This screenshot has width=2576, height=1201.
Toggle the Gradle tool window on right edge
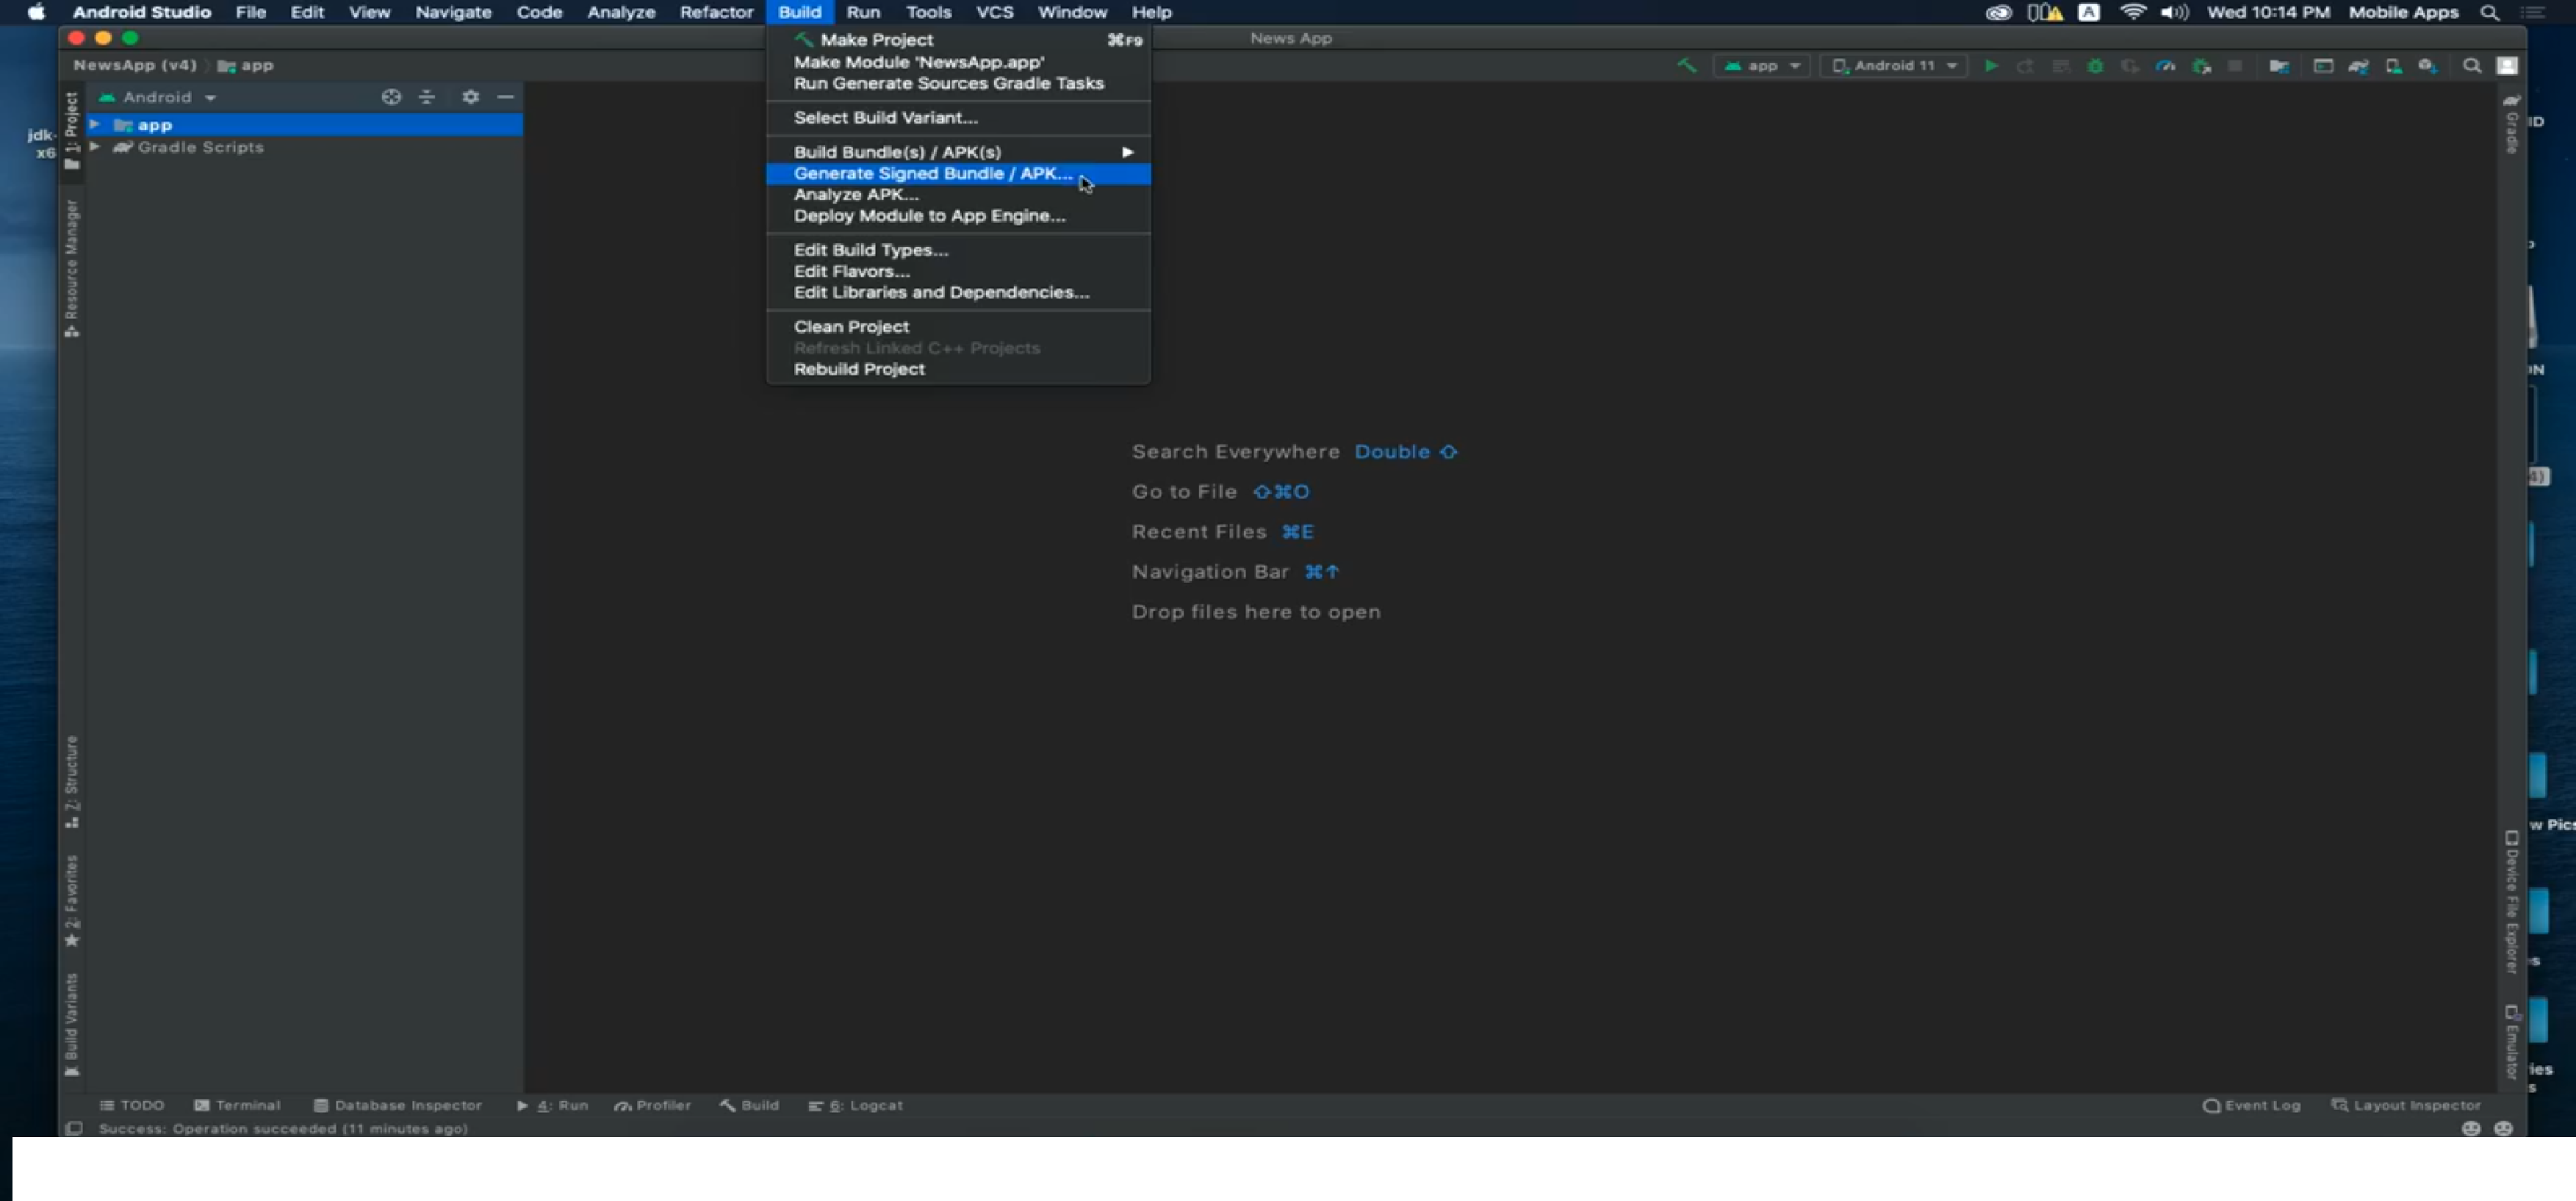pos(2511,124)
